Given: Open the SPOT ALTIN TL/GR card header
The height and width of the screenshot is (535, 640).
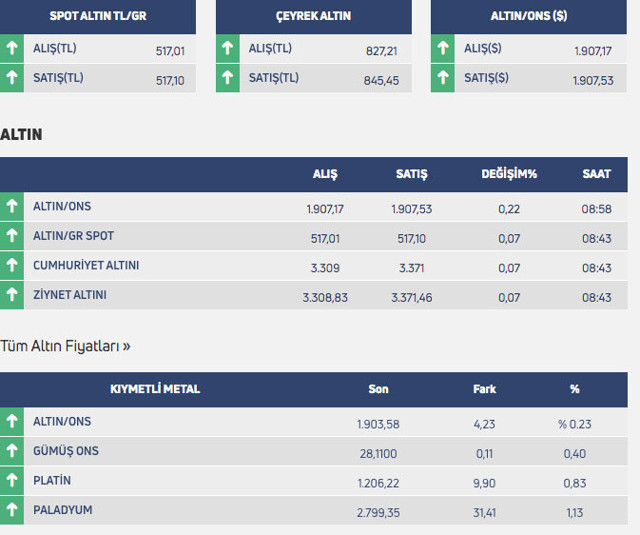Looking at the screenshot, I should (x=97, y=16).
